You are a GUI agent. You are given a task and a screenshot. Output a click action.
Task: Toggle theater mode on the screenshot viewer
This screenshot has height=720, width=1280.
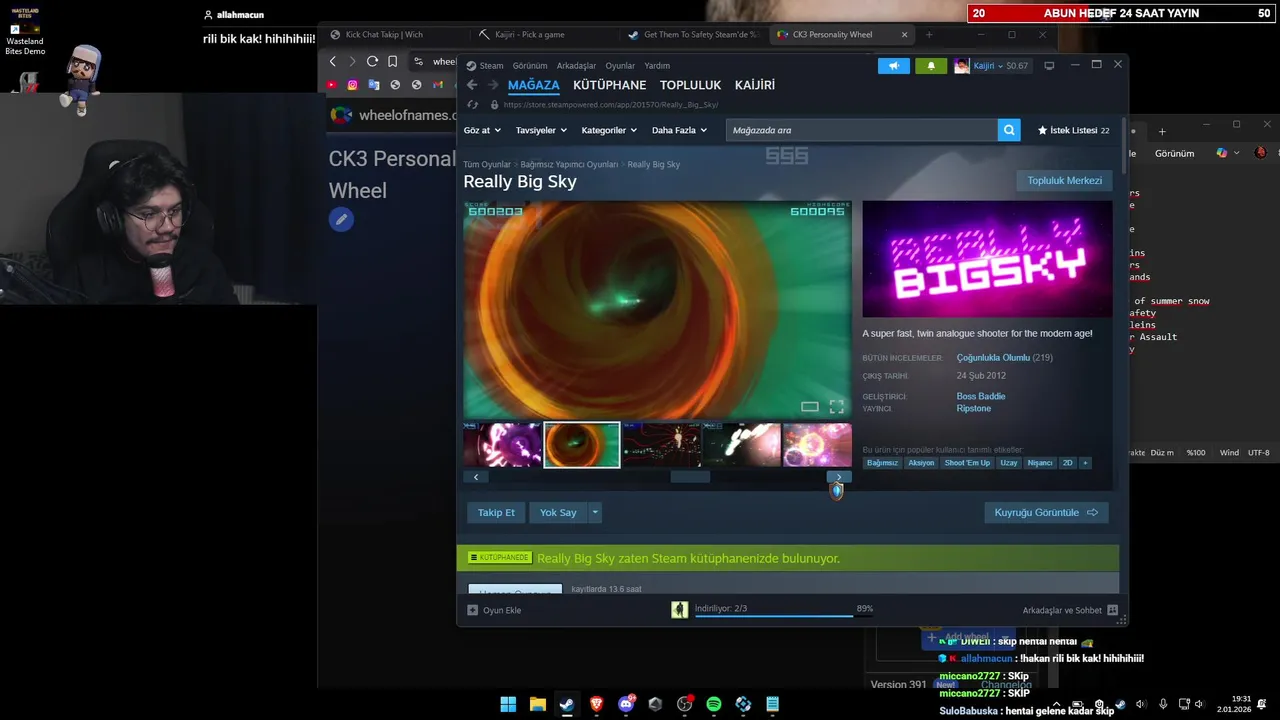pos(810,406)
